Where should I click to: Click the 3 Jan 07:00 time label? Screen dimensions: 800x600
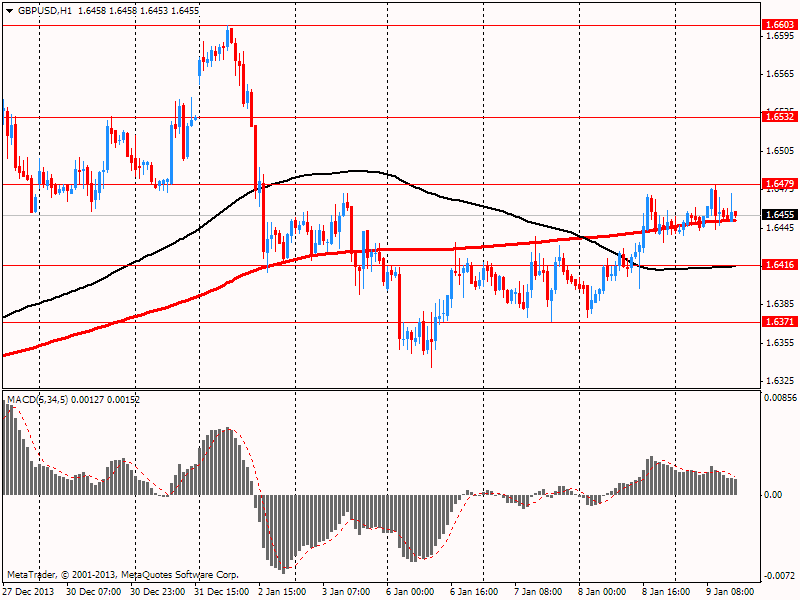[x=346, y=592]
